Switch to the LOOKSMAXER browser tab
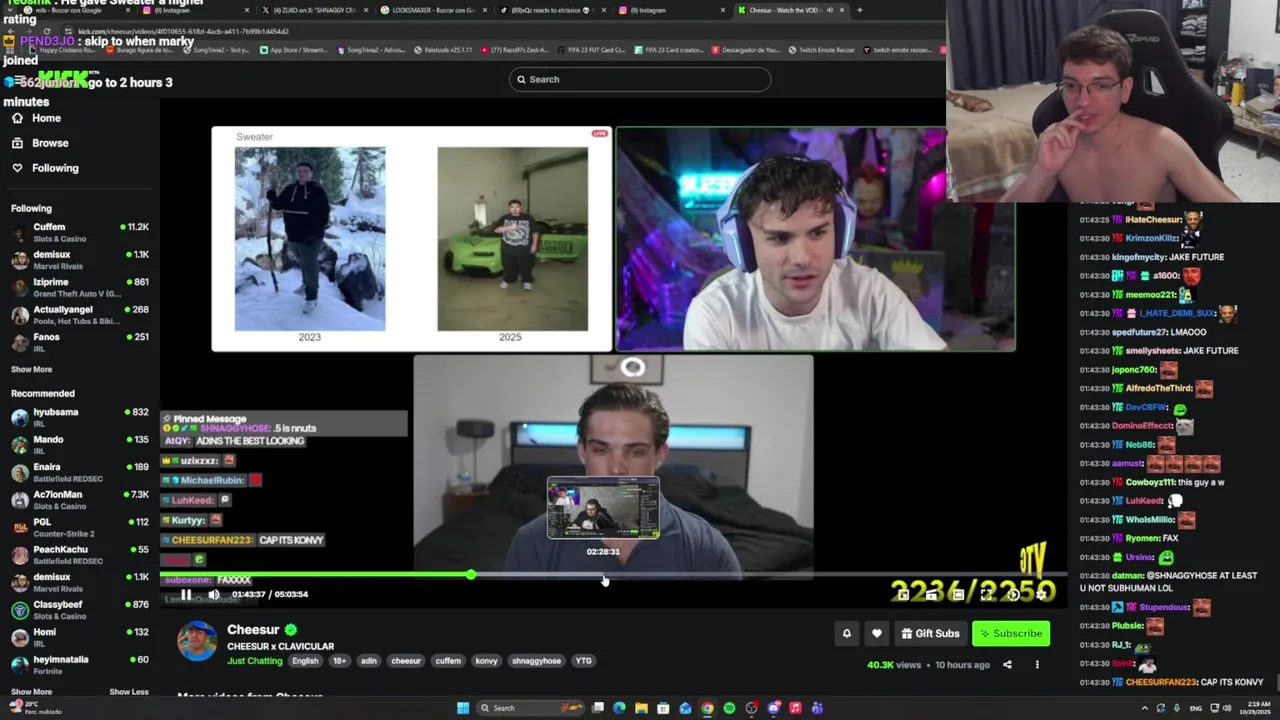The width and height of the screenshot is (1280, 720). click(x=432, y=10)
